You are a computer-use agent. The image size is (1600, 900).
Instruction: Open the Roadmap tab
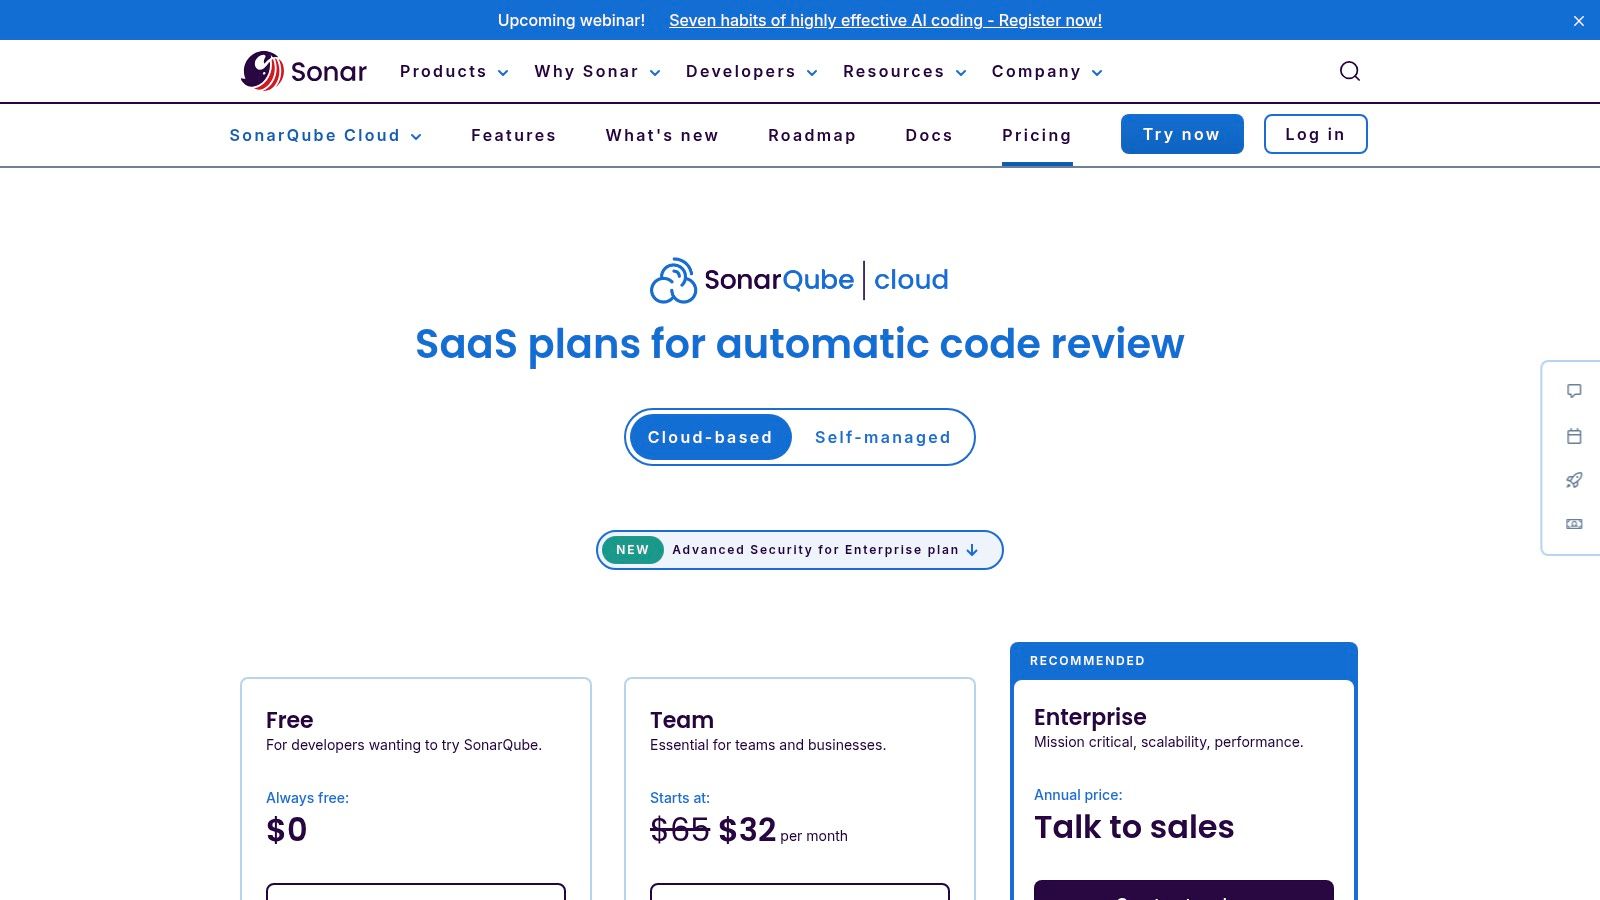[812, 136]
